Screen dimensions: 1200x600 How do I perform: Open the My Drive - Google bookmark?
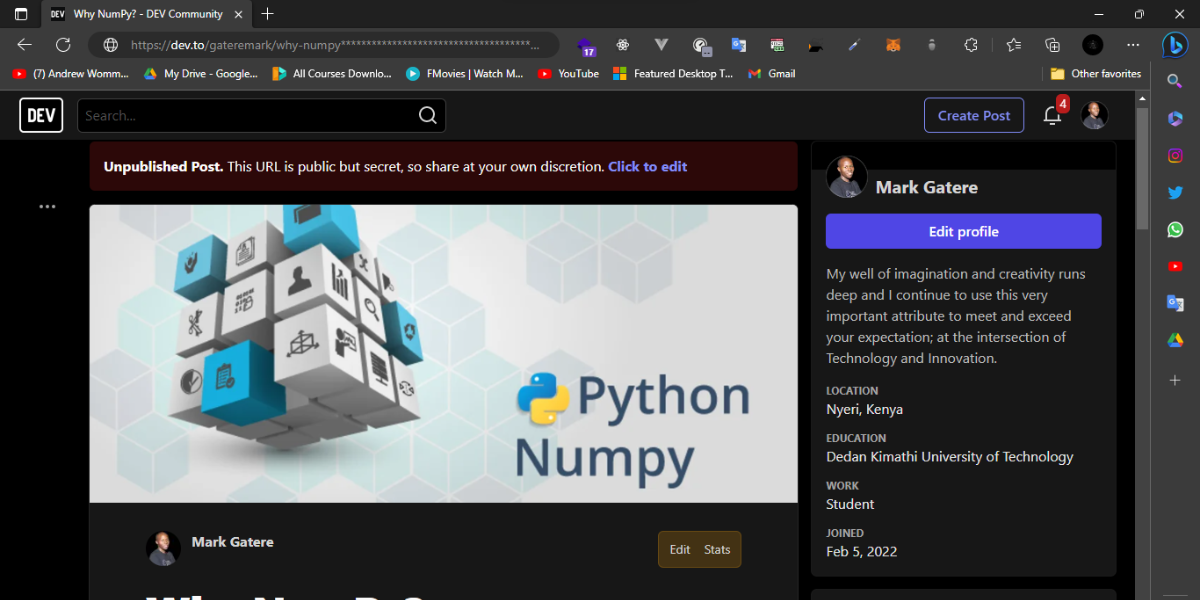(200, 73)
